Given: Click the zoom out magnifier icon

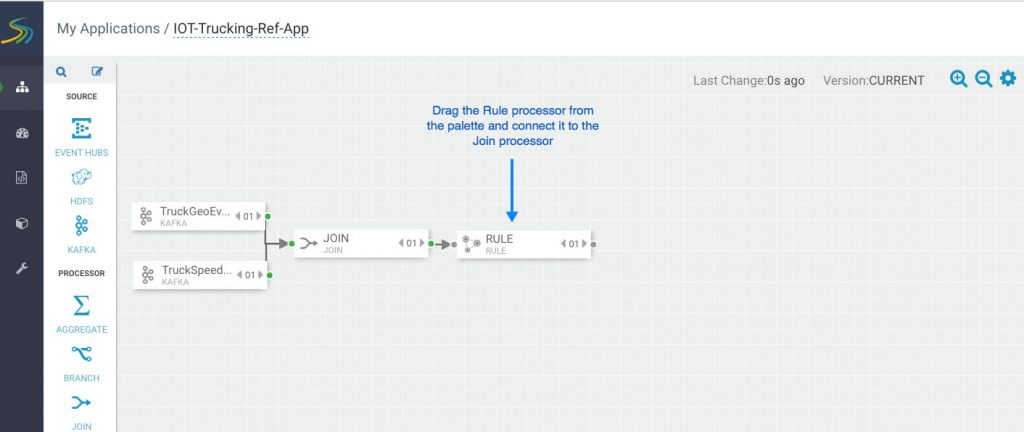Looking at the screenshot, I should point(983,79).
